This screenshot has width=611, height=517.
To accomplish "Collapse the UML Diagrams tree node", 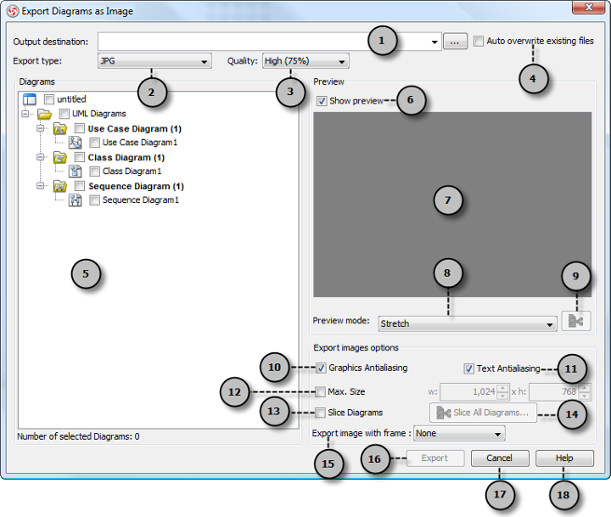I will coord(25,114).
